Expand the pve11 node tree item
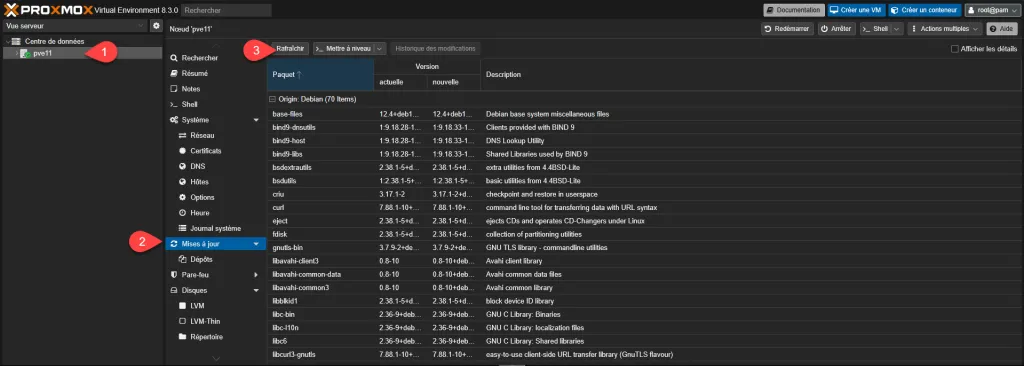Viewport: 1024px width, 366px height. pyautogui.click(x=16, y=53)
